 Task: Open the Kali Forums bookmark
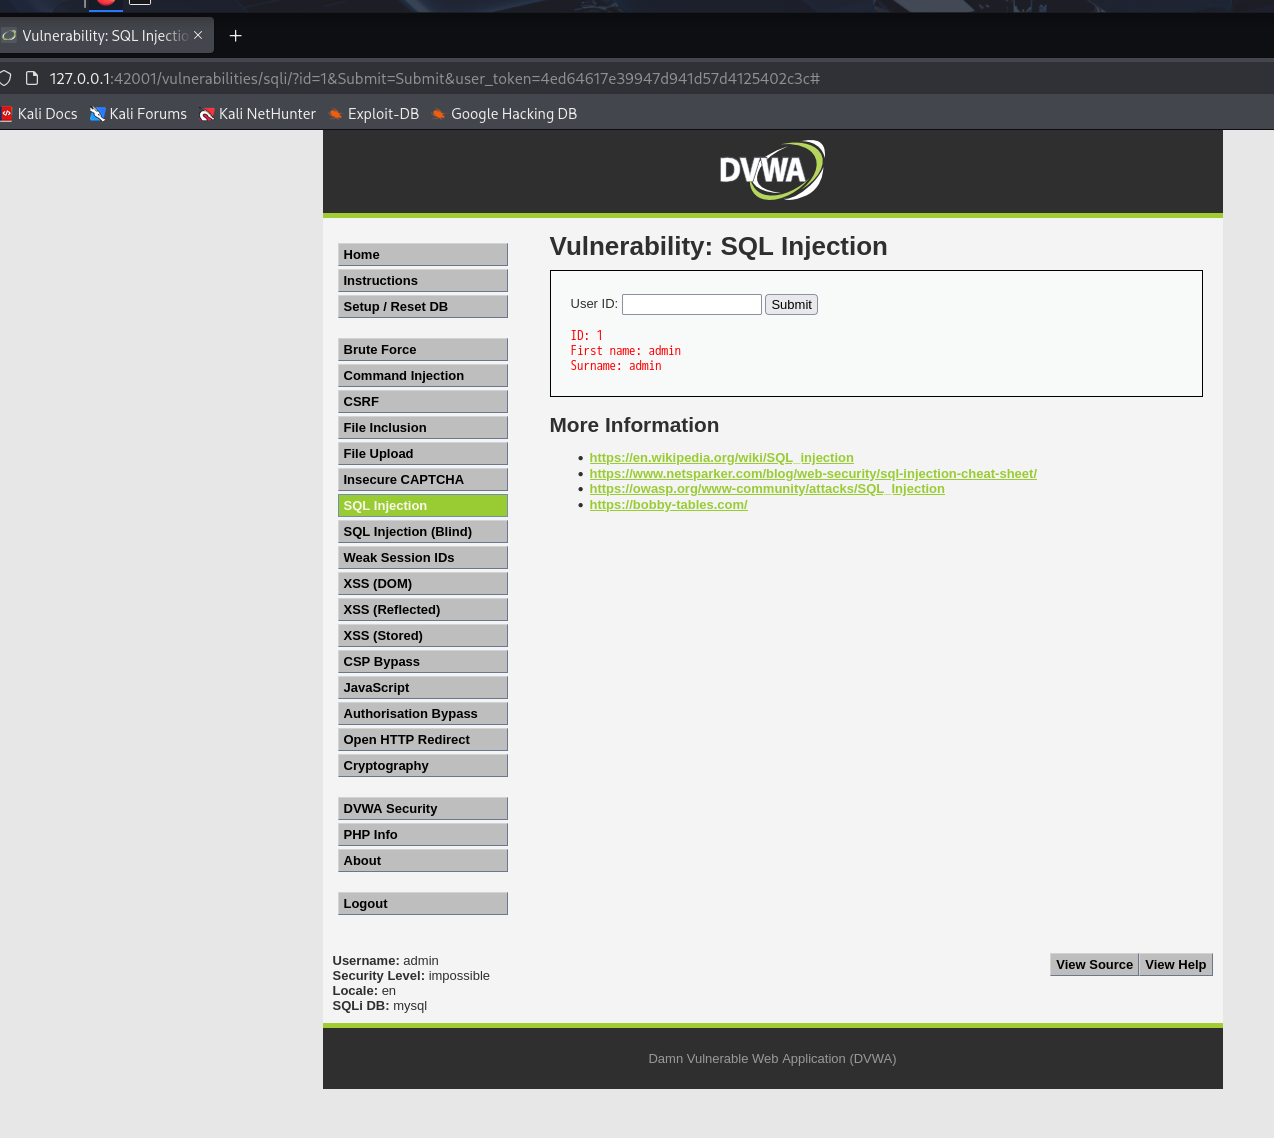[138, 114]
